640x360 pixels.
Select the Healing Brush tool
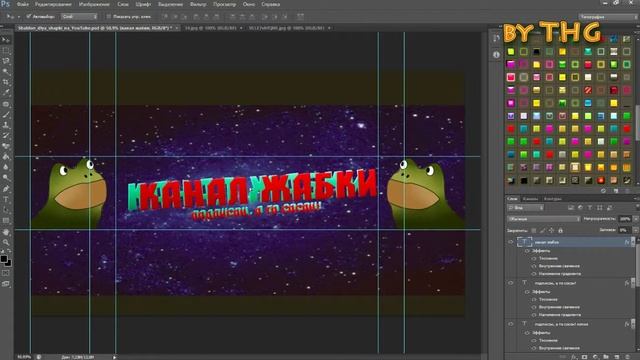click(x=6, y=104)
